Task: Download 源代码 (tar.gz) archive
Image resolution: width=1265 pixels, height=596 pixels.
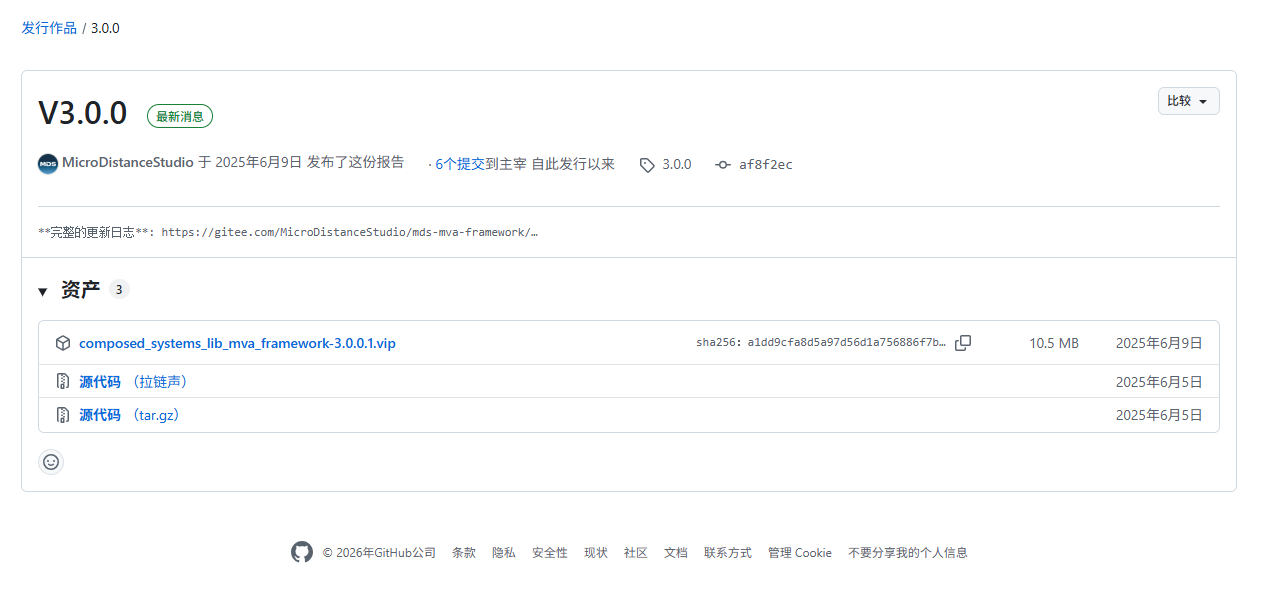Action: point(130,415)
